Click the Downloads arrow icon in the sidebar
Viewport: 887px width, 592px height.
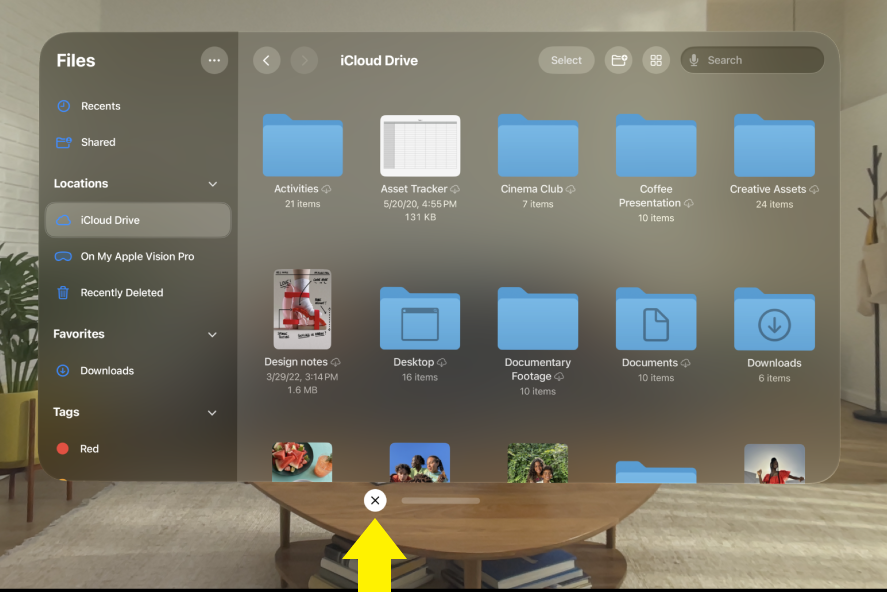tap(63, 370)
